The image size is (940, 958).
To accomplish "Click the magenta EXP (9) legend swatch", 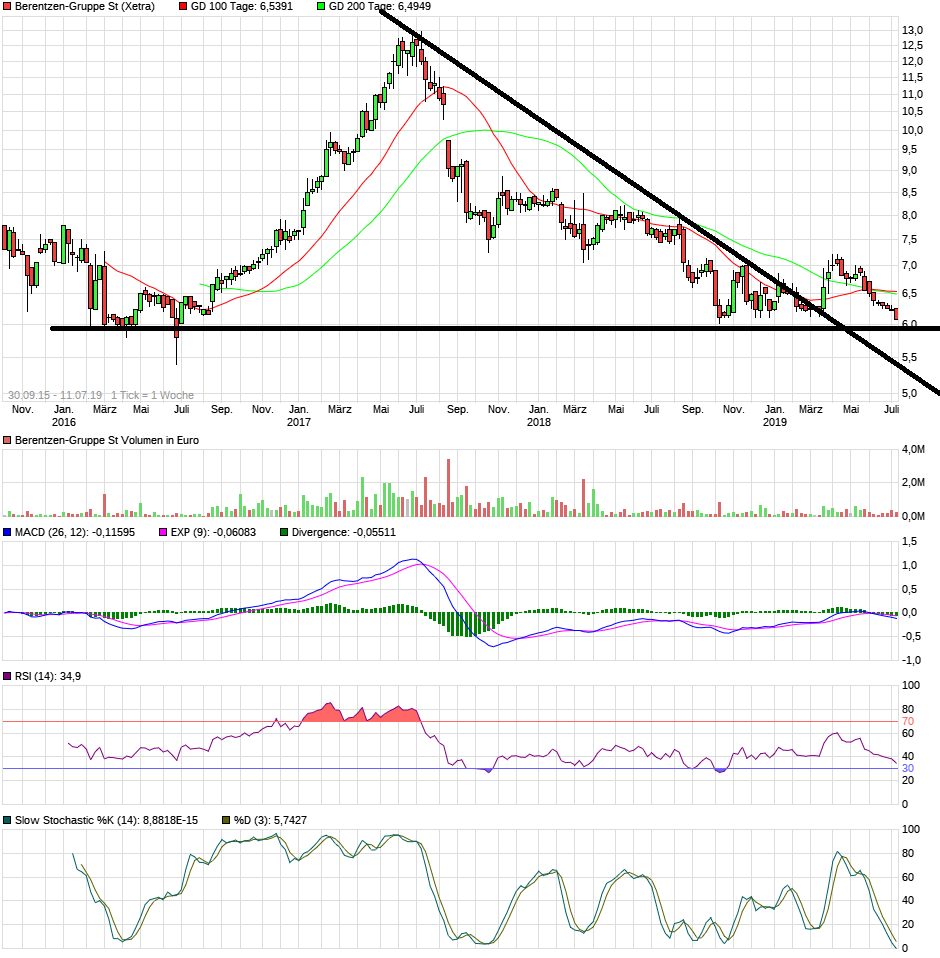I will pyautogui.click(x=162, y=533).
